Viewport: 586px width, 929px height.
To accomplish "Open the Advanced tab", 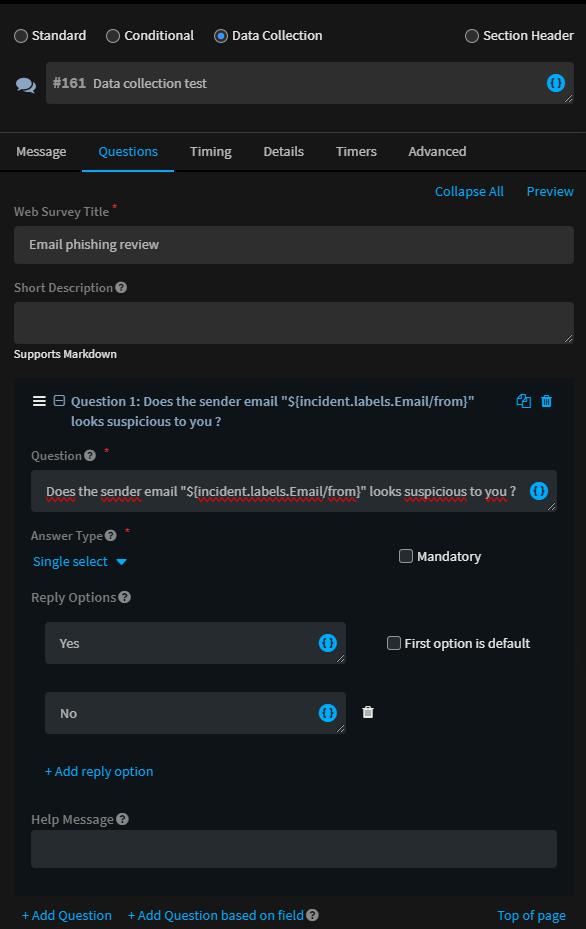I will (437, 152).
